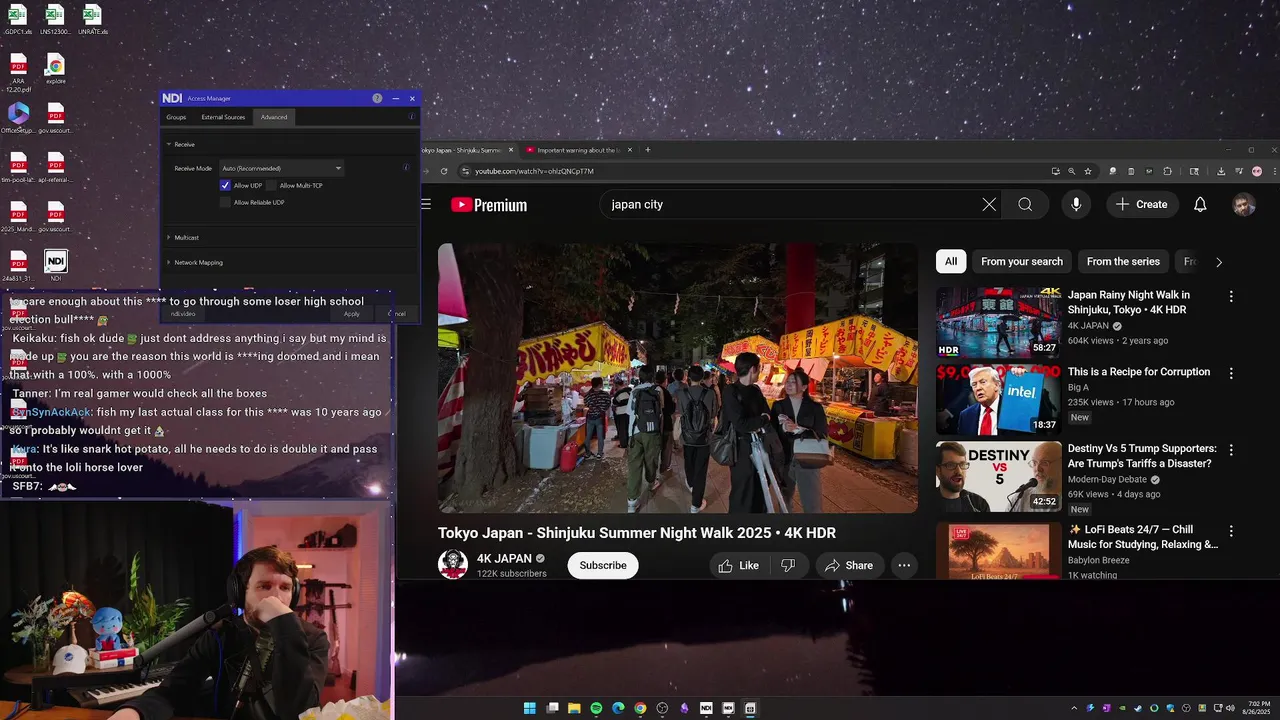
Task: Subscribe to the 4K JAPAN channel
Action: pyautogui.click(x=603, y=565)
